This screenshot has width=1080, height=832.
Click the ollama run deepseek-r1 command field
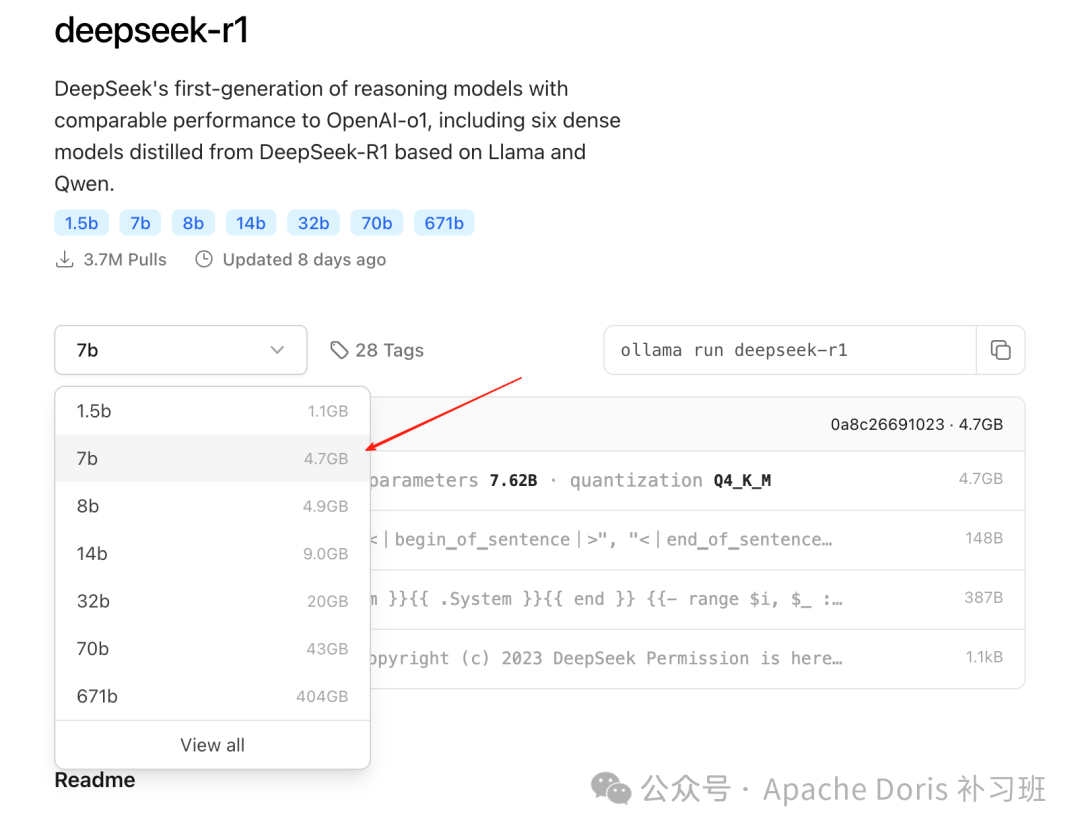click(x=790, y=350)
